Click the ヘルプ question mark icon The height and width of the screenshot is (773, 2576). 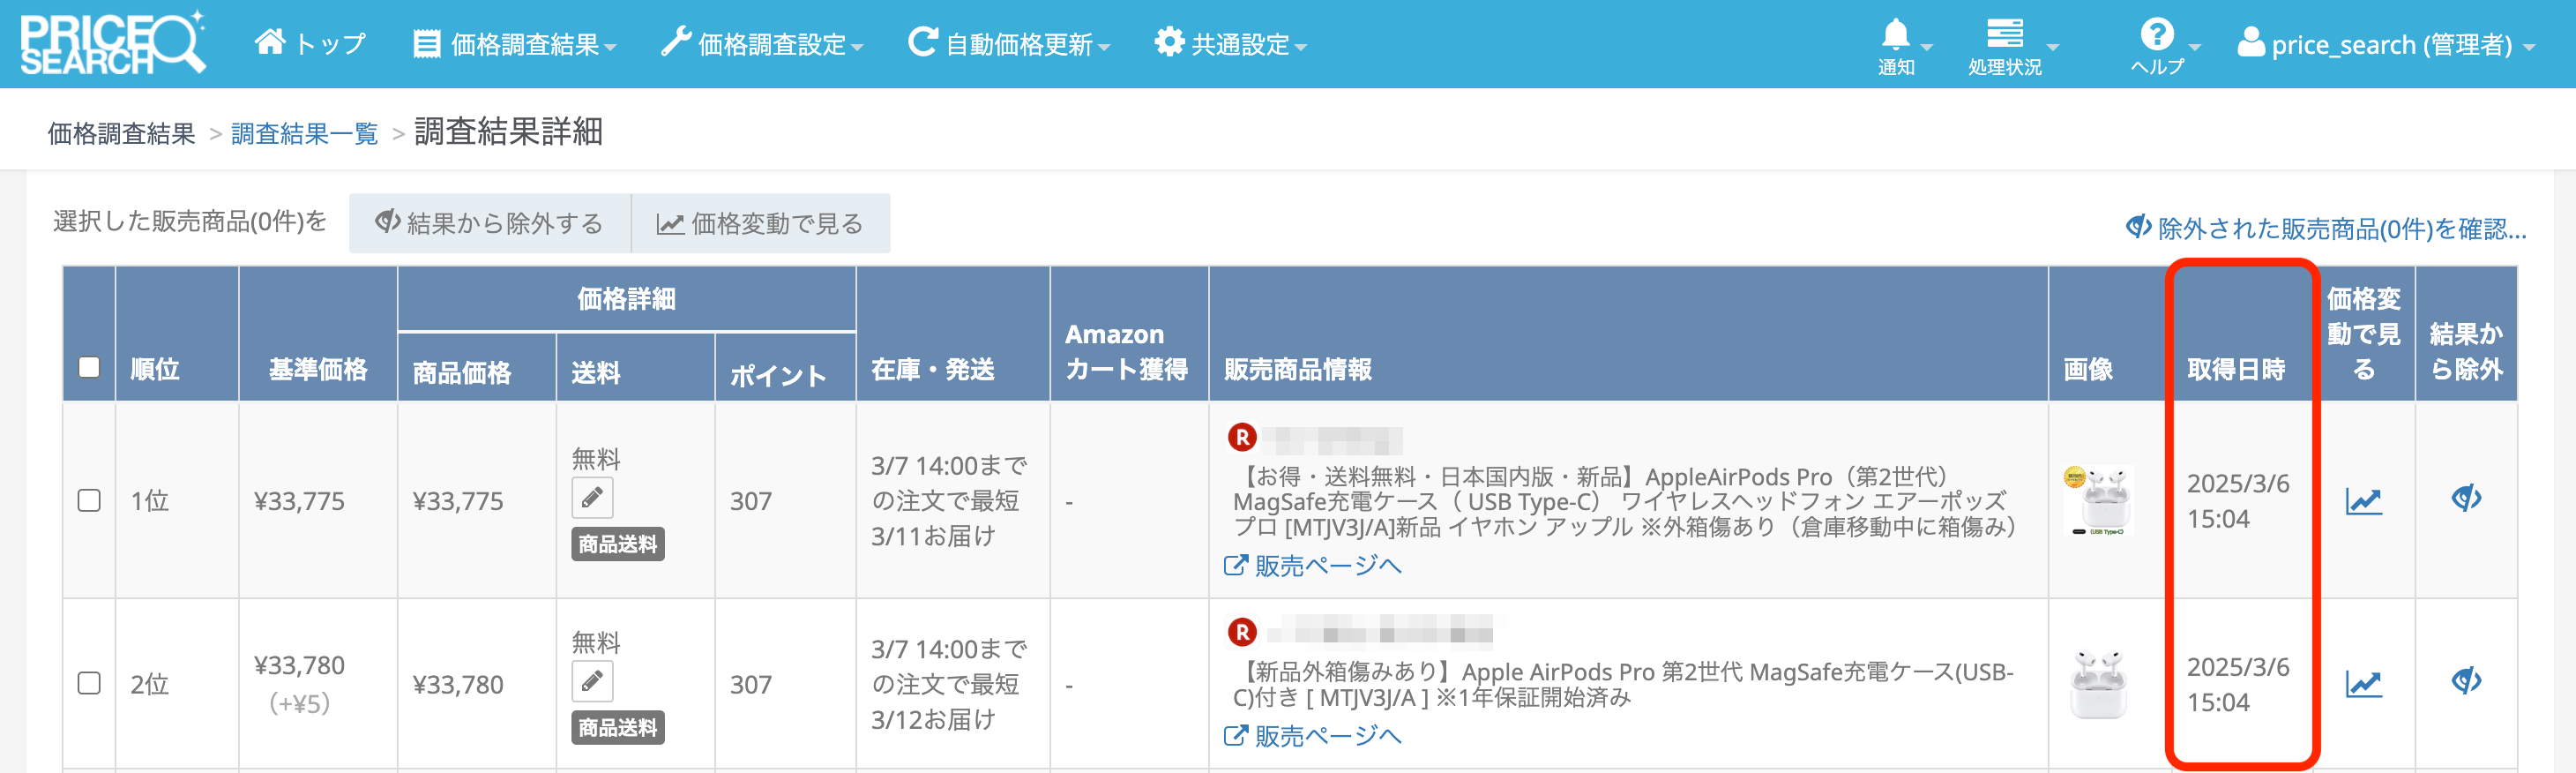2156,36
